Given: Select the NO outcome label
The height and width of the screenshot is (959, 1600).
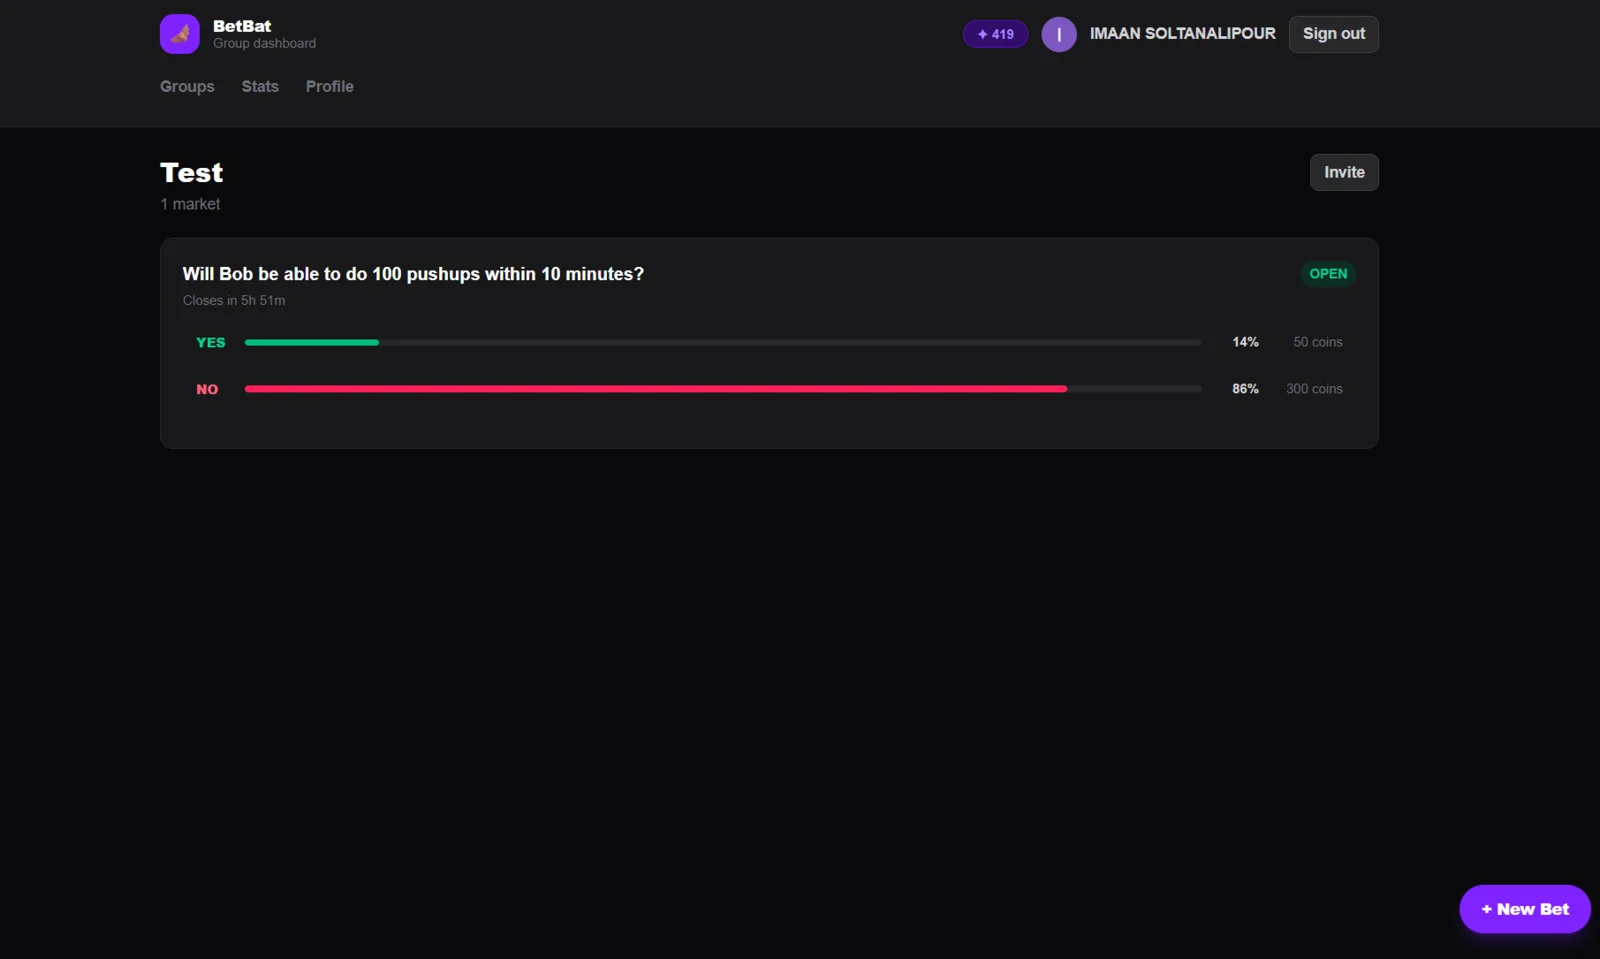Looking at the screenshot, I should [x=207, y=389].
